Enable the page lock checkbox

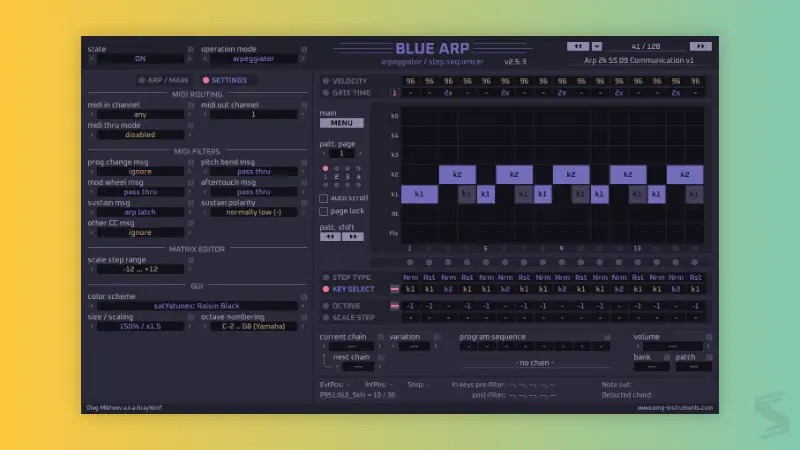click(x=323, y=211)
